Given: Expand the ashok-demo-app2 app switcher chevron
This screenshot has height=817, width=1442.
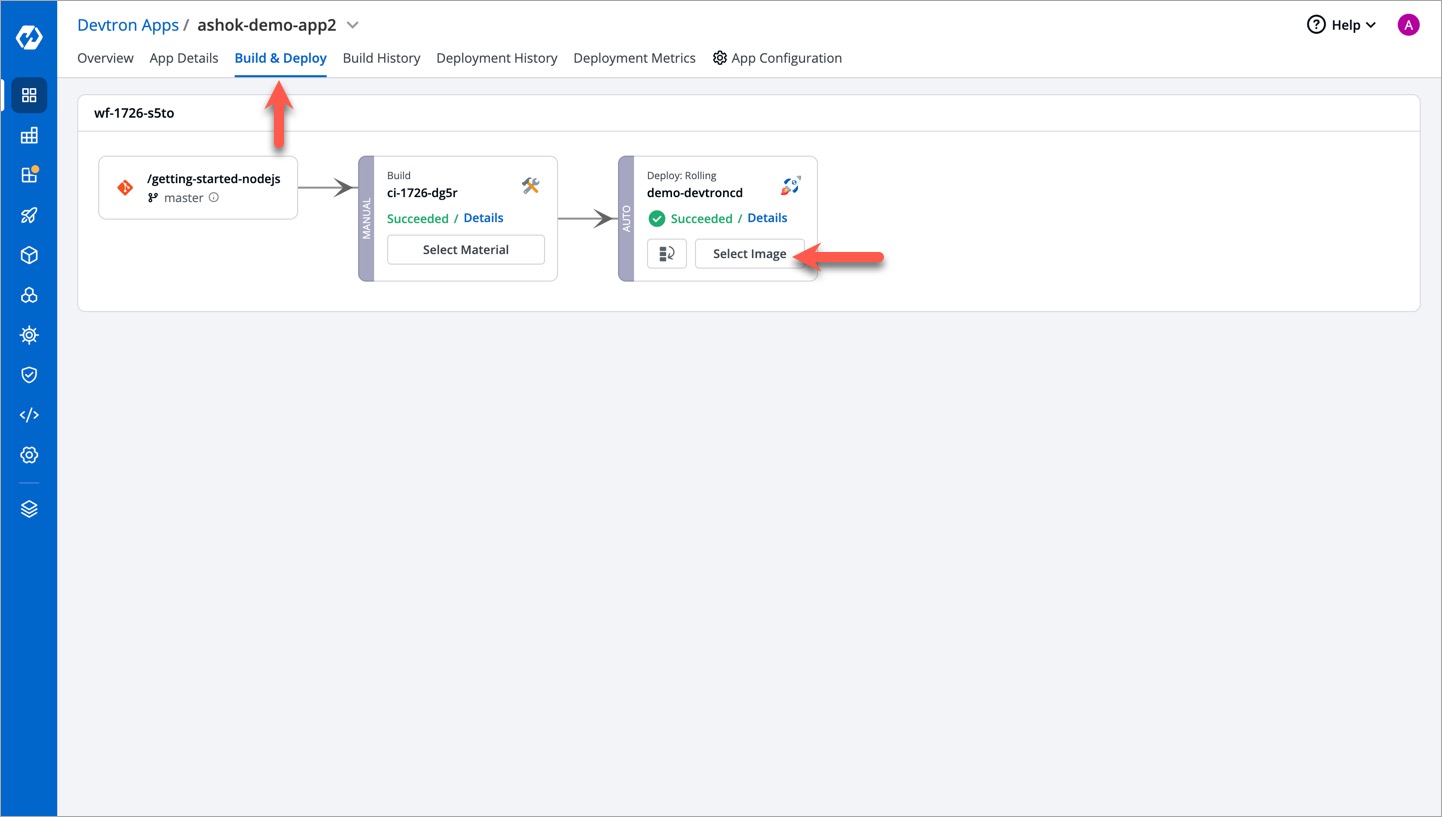Looking at the screenshot, I should coord(350,25).
